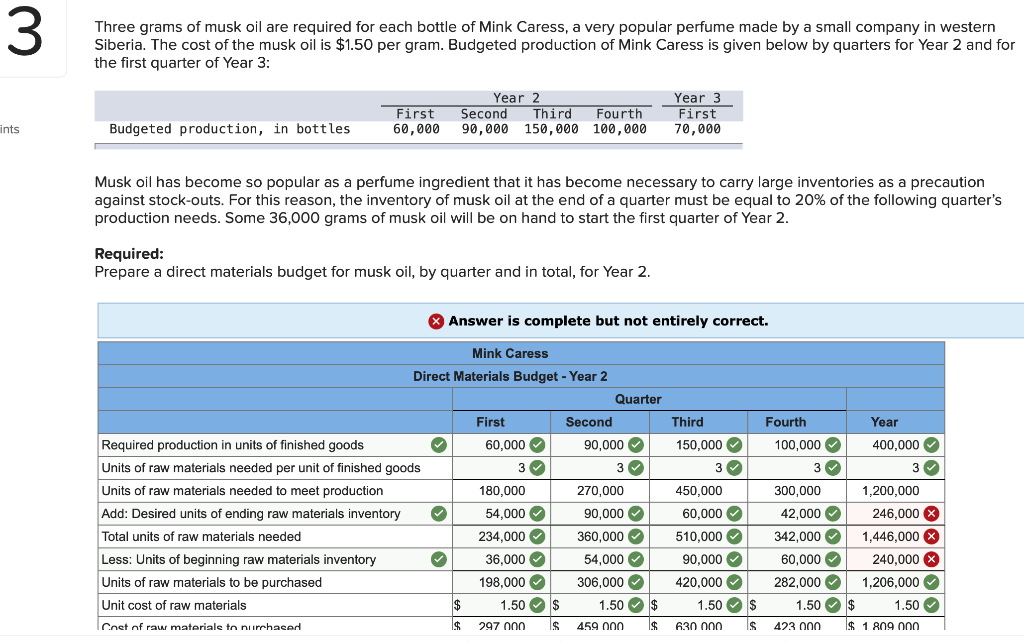
Task: Click 'Unit cost of raw materials' row label
Action: 174,605
